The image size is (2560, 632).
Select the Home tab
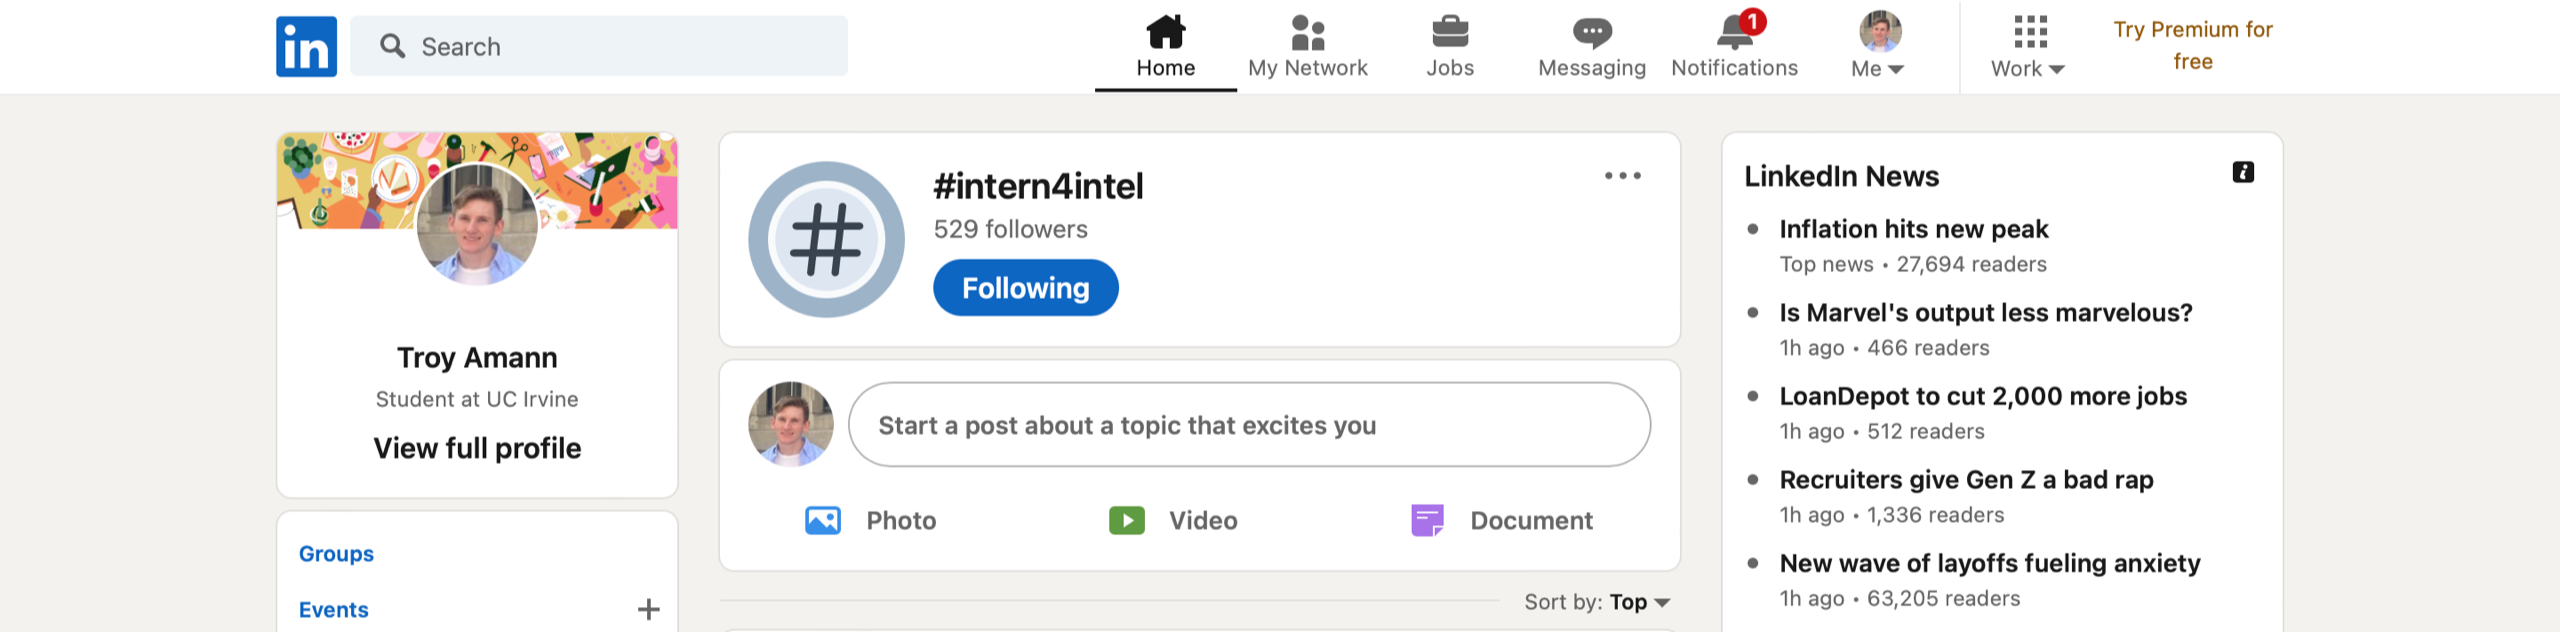point(1165,46)
